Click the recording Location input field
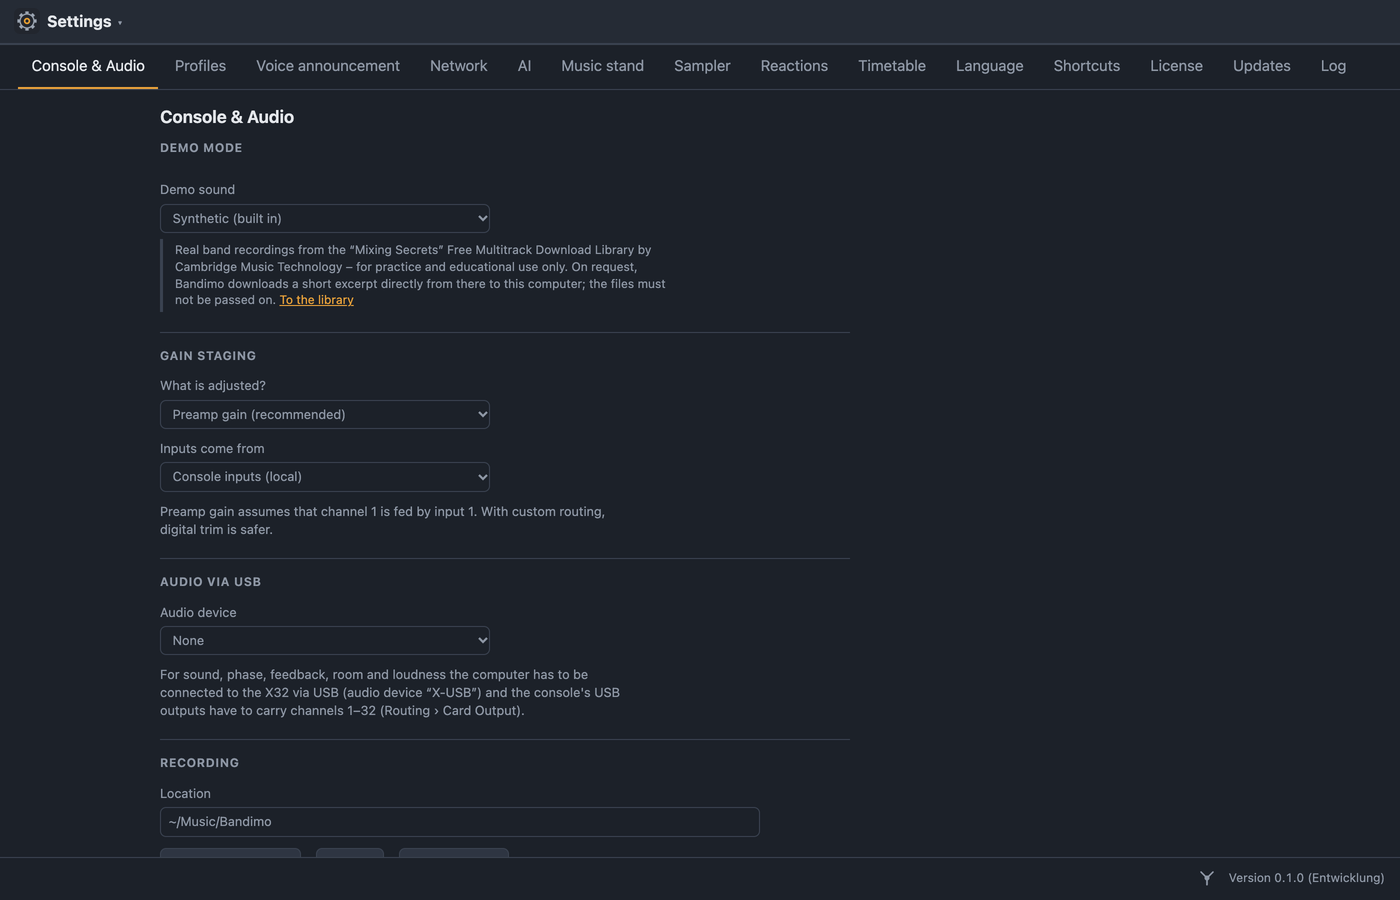 (x=460, y=822)
